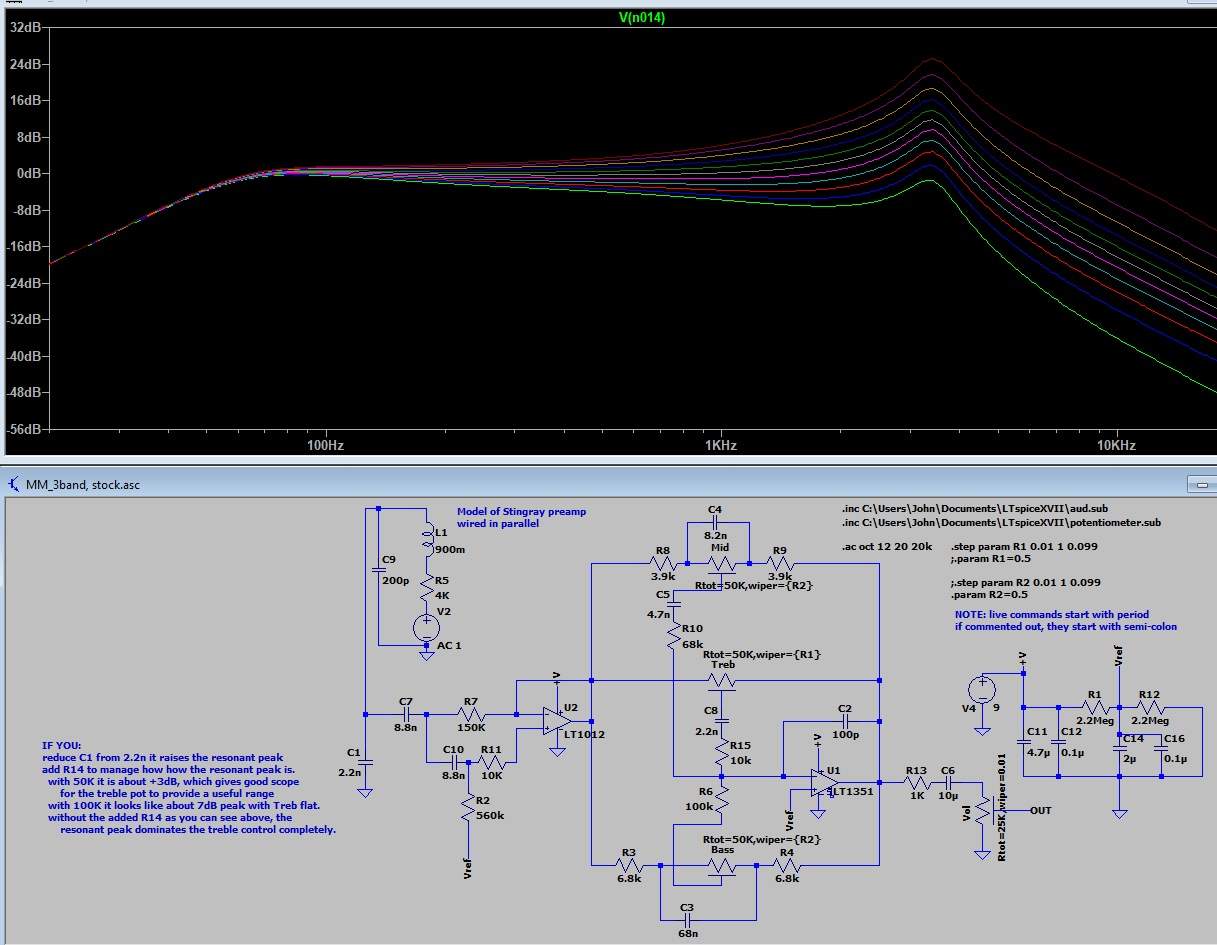Click resistor R6 100k symbol
This screenshot has height=945, width=1217.
point(722,801)
